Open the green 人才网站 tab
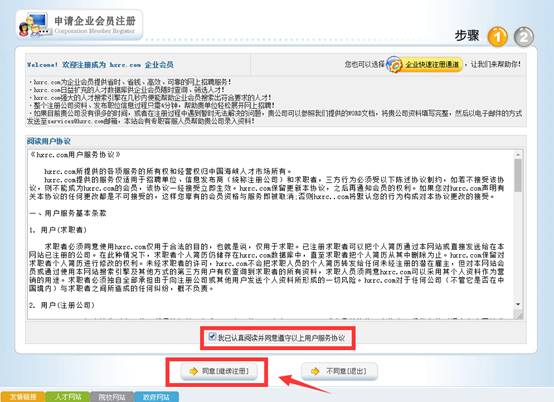554x402 pixels. click(68, 397)
